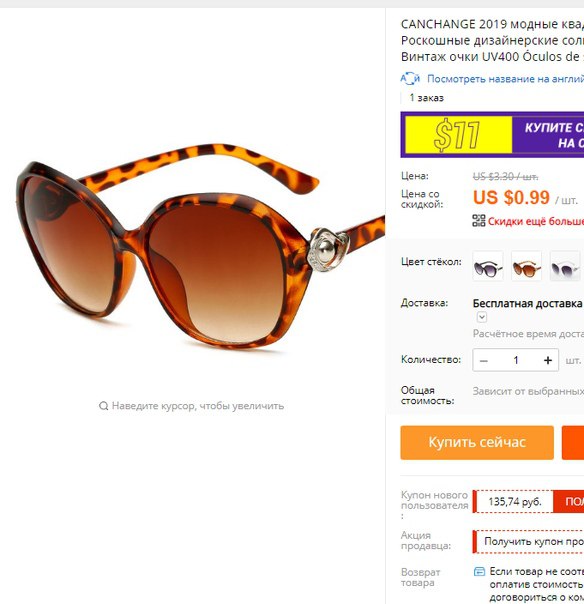Open Посмотреть название на английском link

pyautogui.click(x=505, y=79)
